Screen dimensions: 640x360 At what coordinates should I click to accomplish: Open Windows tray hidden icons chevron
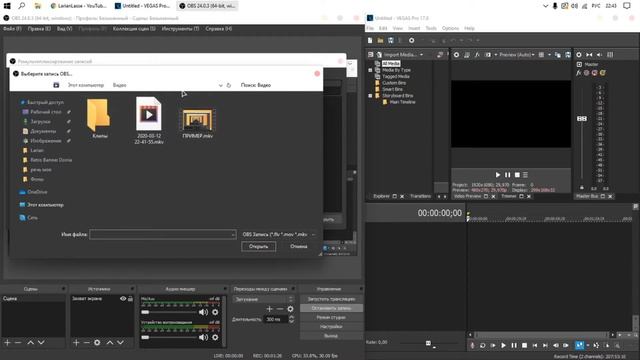click(546, 6)
